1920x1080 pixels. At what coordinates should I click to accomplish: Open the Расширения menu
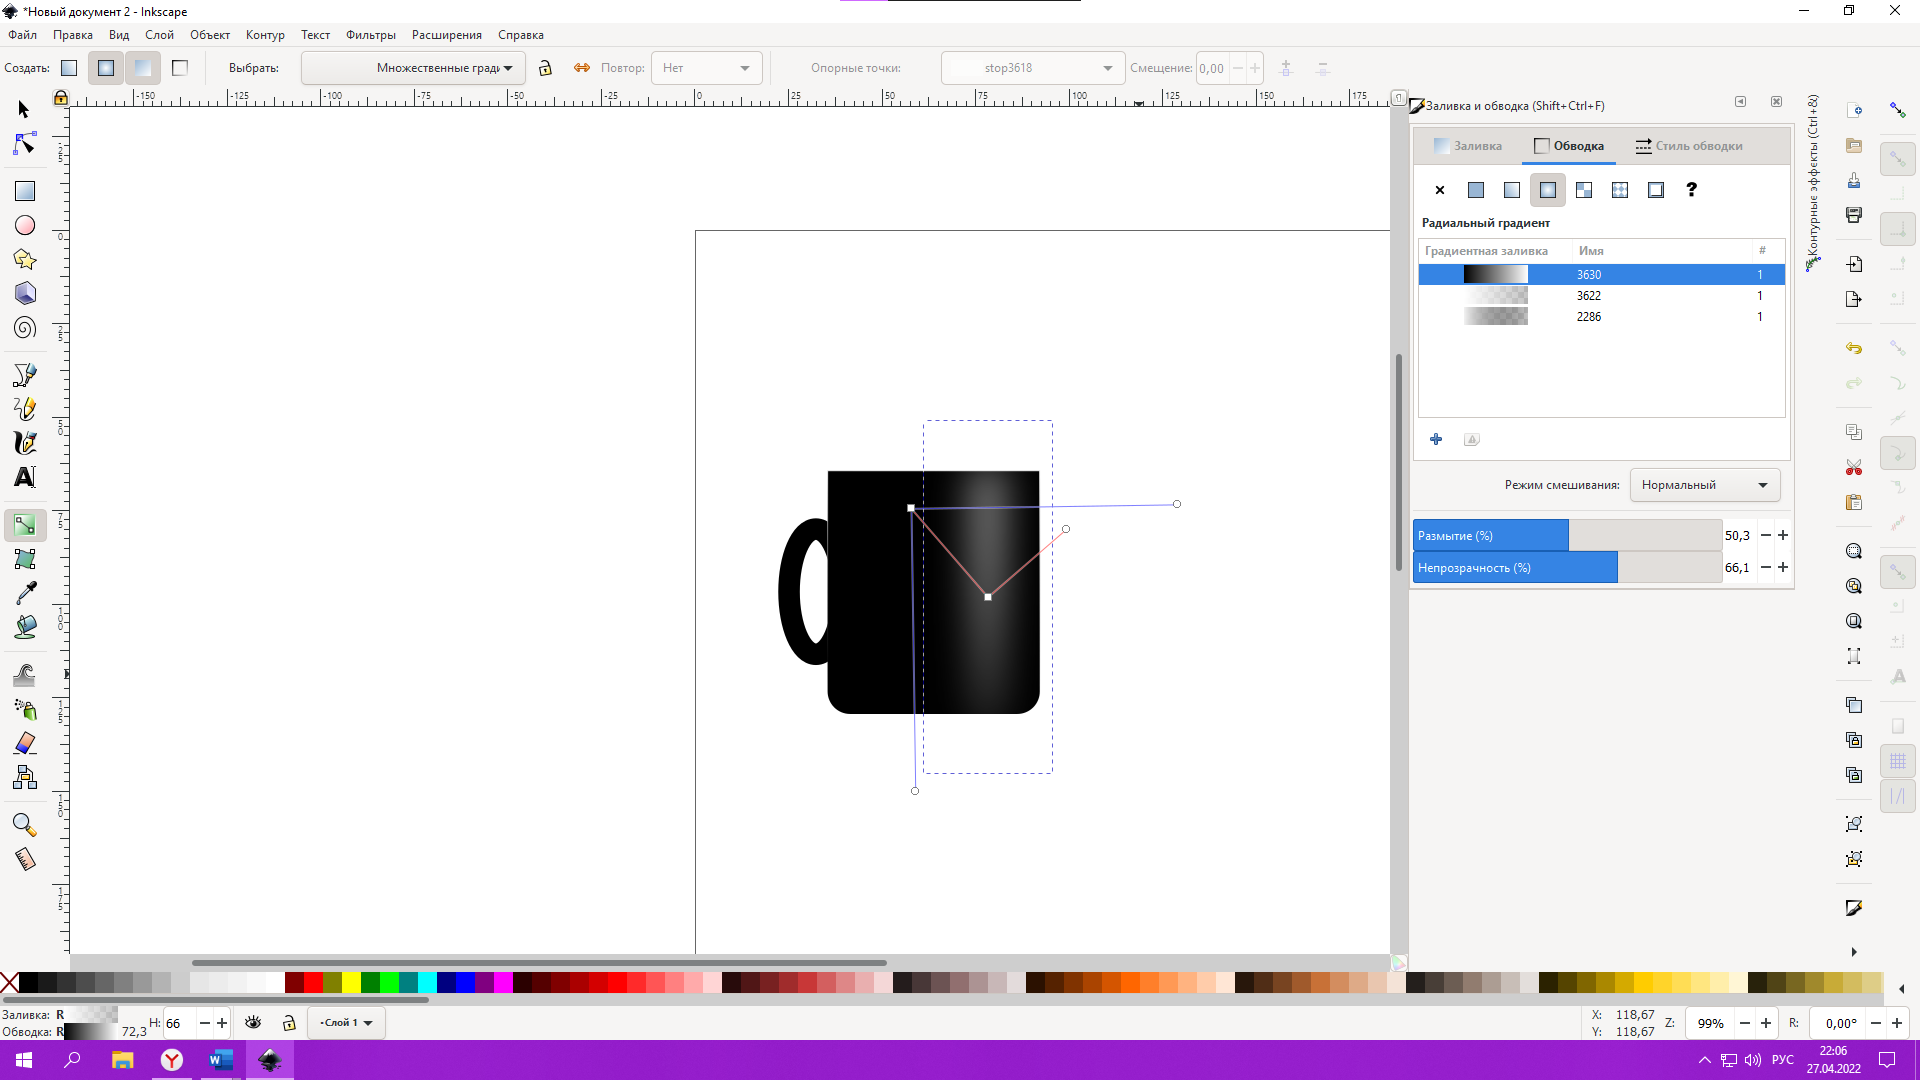[x=447, y=35]
